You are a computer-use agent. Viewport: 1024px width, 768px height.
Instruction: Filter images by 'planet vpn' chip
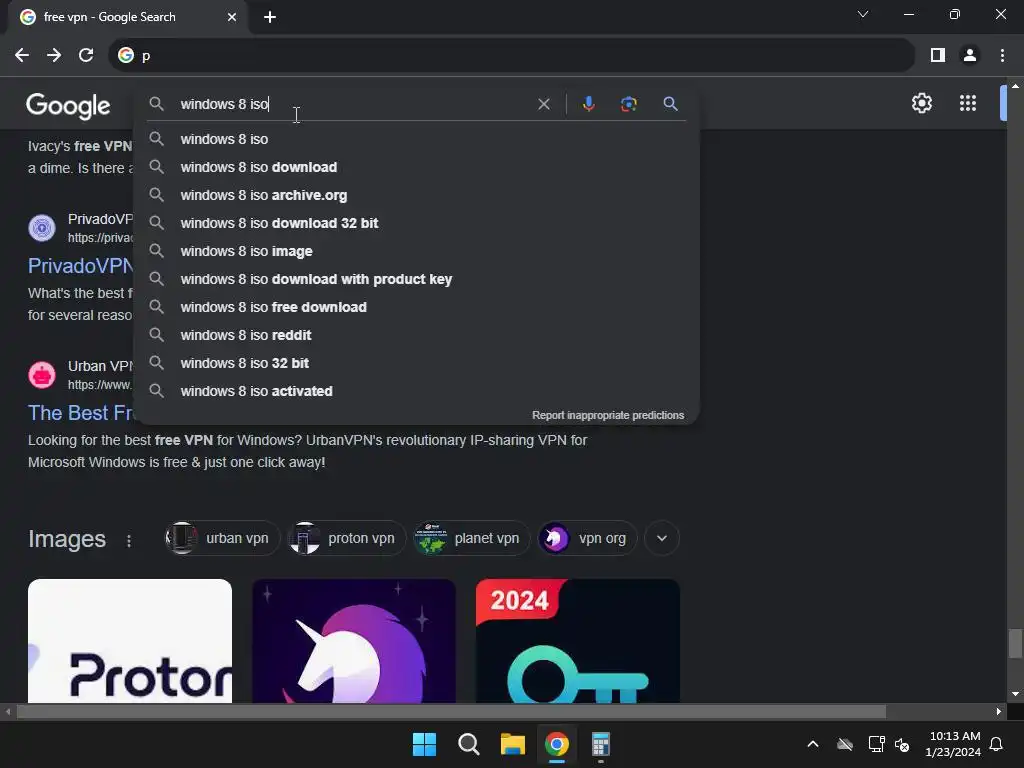tap(472, 538)
